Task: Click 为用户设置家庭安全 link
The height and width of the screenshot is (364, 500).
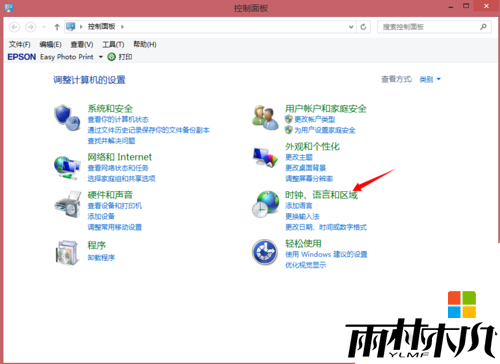Action: pyautogui.click(x=325, y=130)
